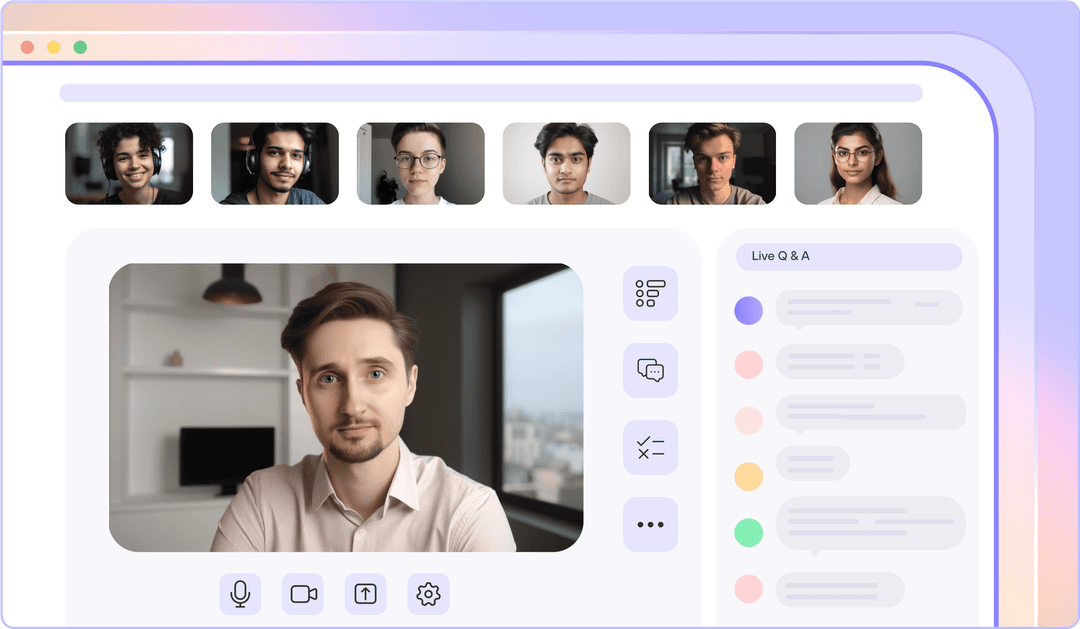This screenshot has height=629, width=1080.
Task: Click the first Q&A message bubble
Action: click(x=868, y=307)
